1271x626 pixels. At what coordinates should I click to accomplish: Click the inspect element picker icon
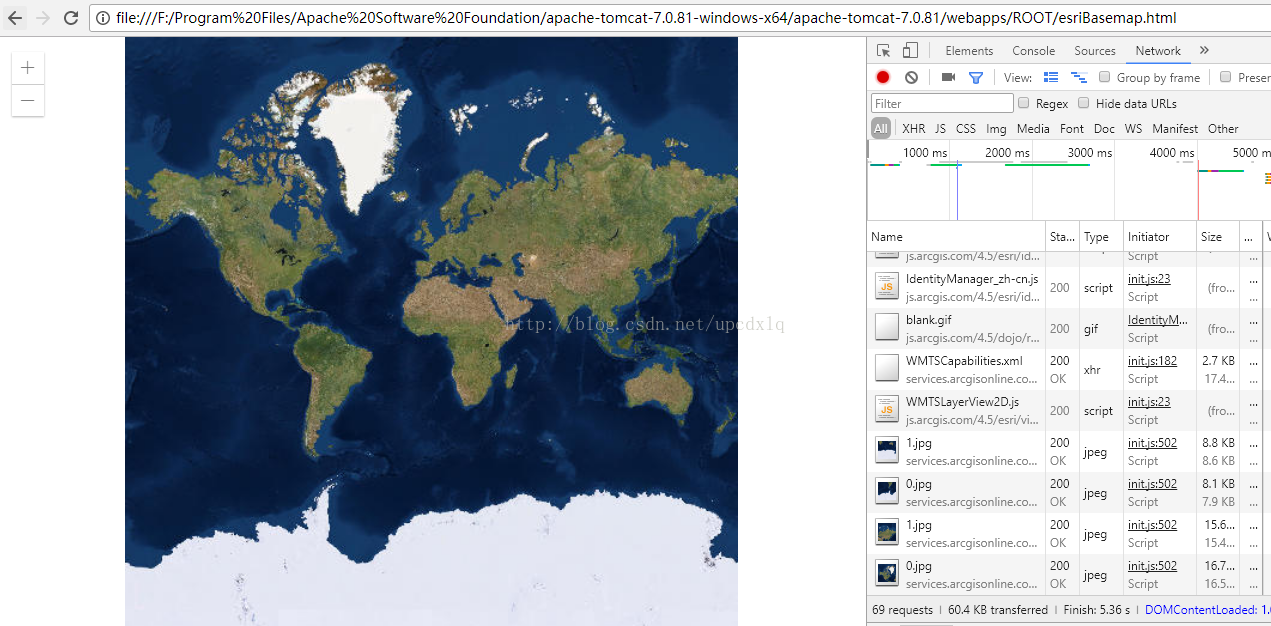click(884, 51)
